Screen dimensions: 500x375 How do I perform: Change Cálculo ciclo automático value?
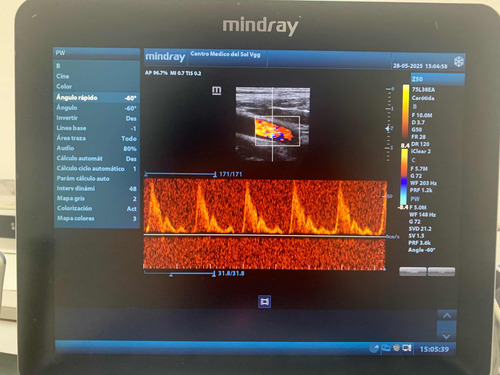click(96, 168)
